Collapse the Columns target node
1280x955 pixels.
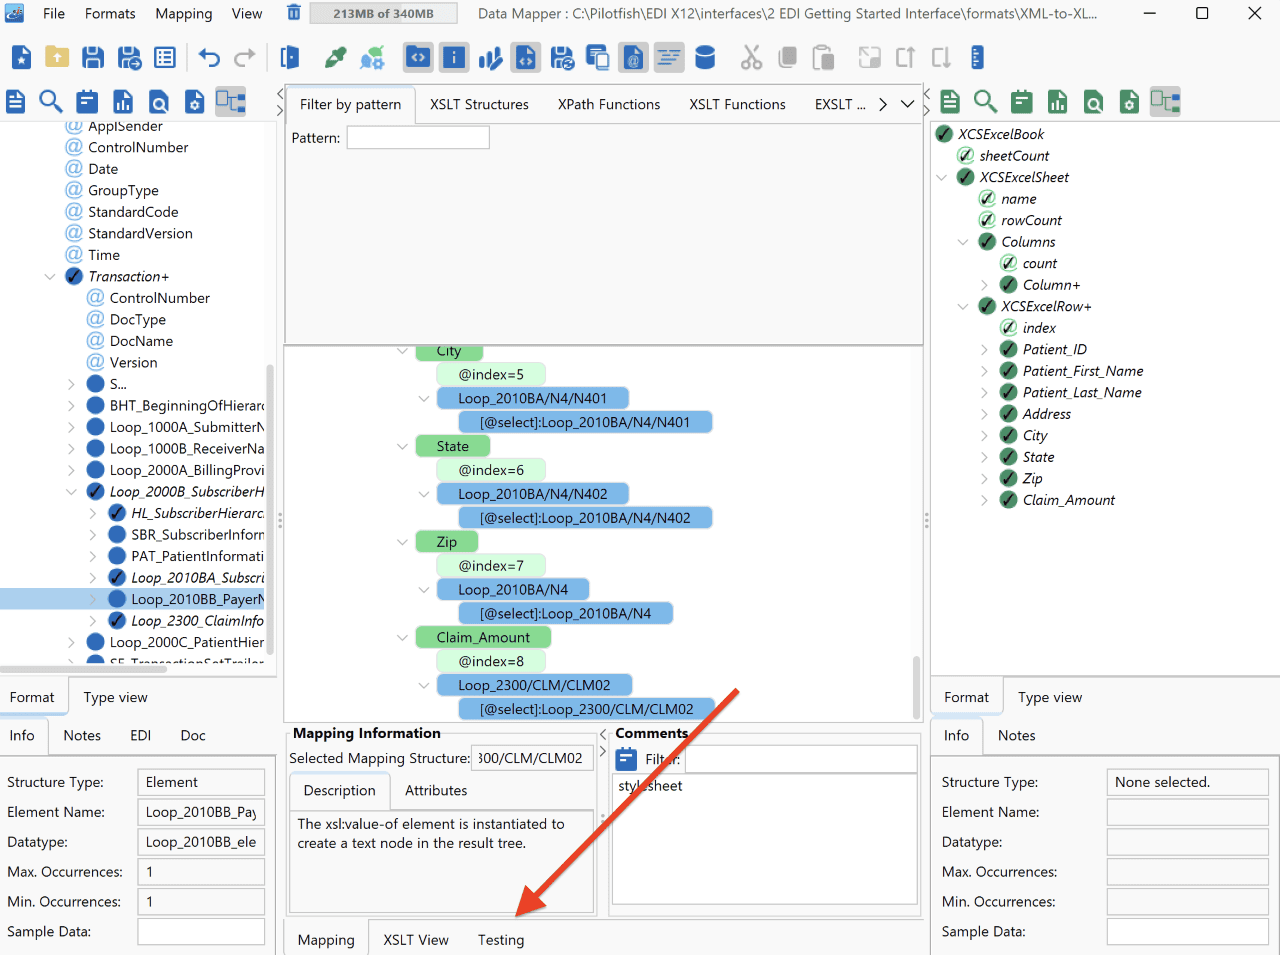click(x=963, y=242)
